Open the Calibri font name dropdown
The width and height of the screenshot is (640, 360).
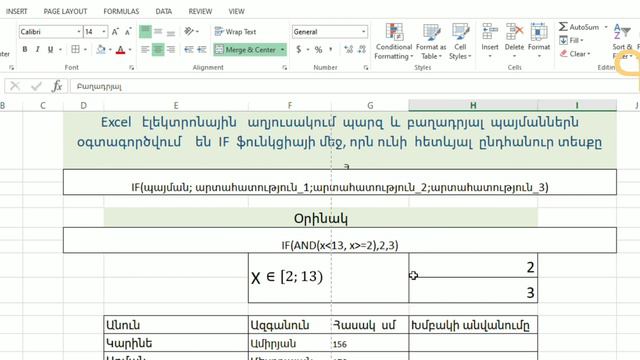tap(79, 32)
